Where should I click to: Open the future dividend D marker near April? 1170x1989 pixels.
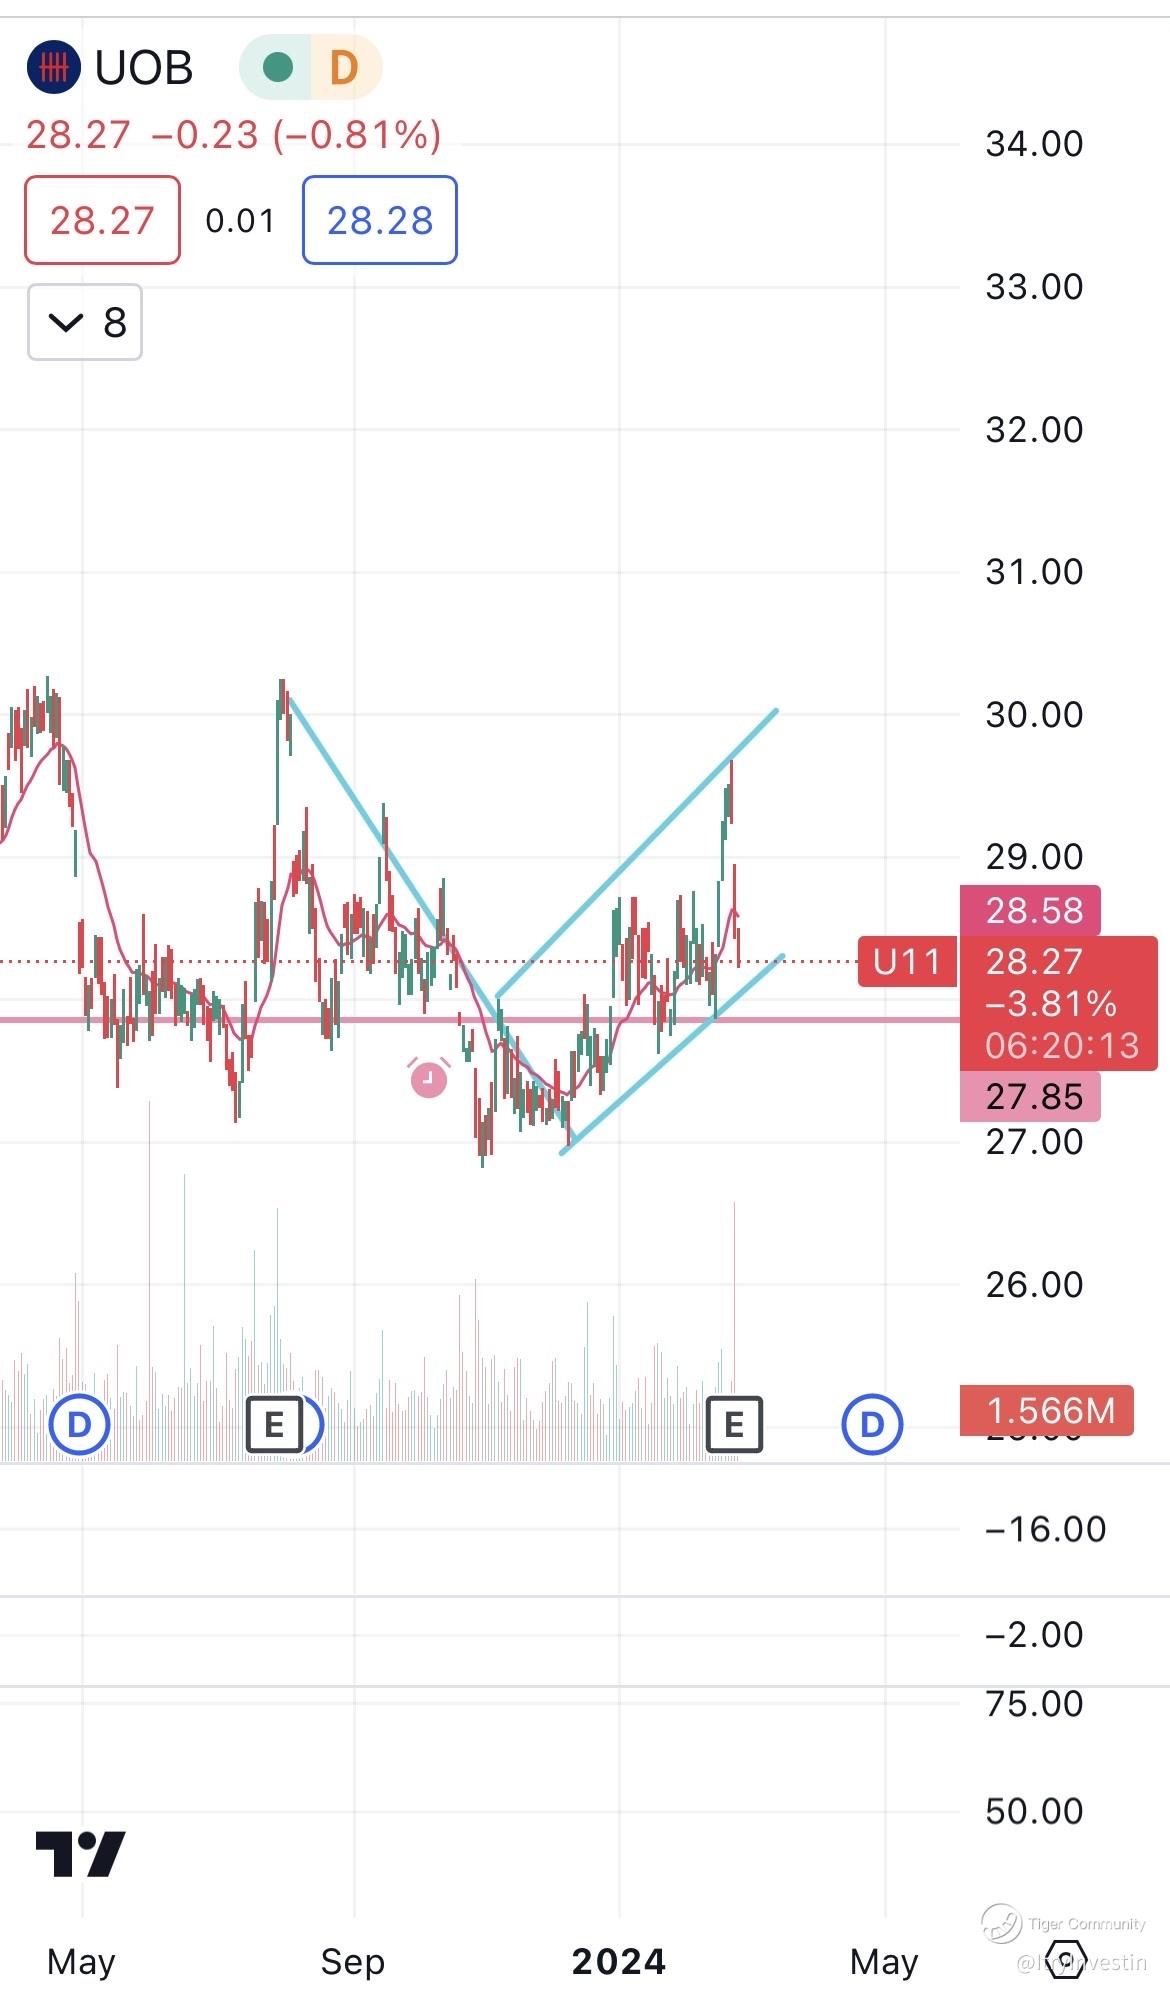click(872, 1424)
